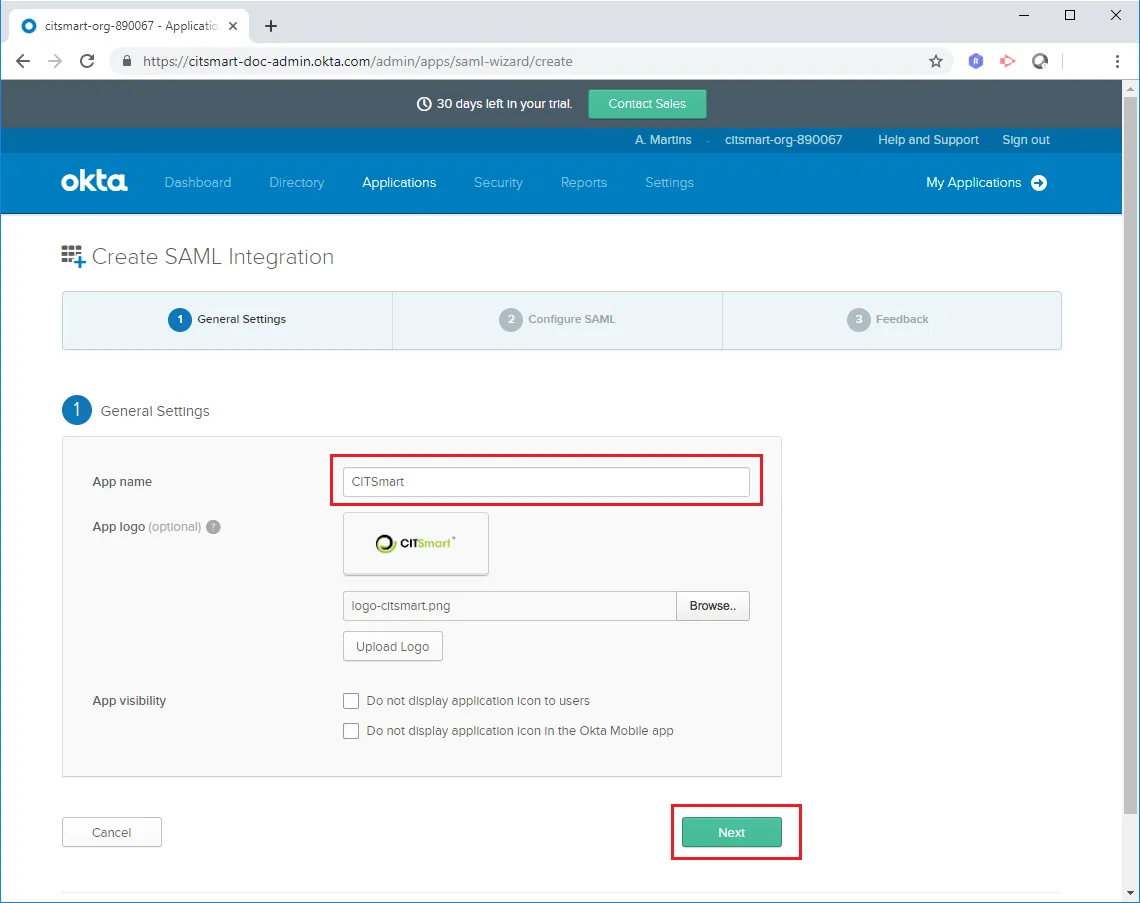
Task: Click the browser address bar URL
Action: coord(358,61)
